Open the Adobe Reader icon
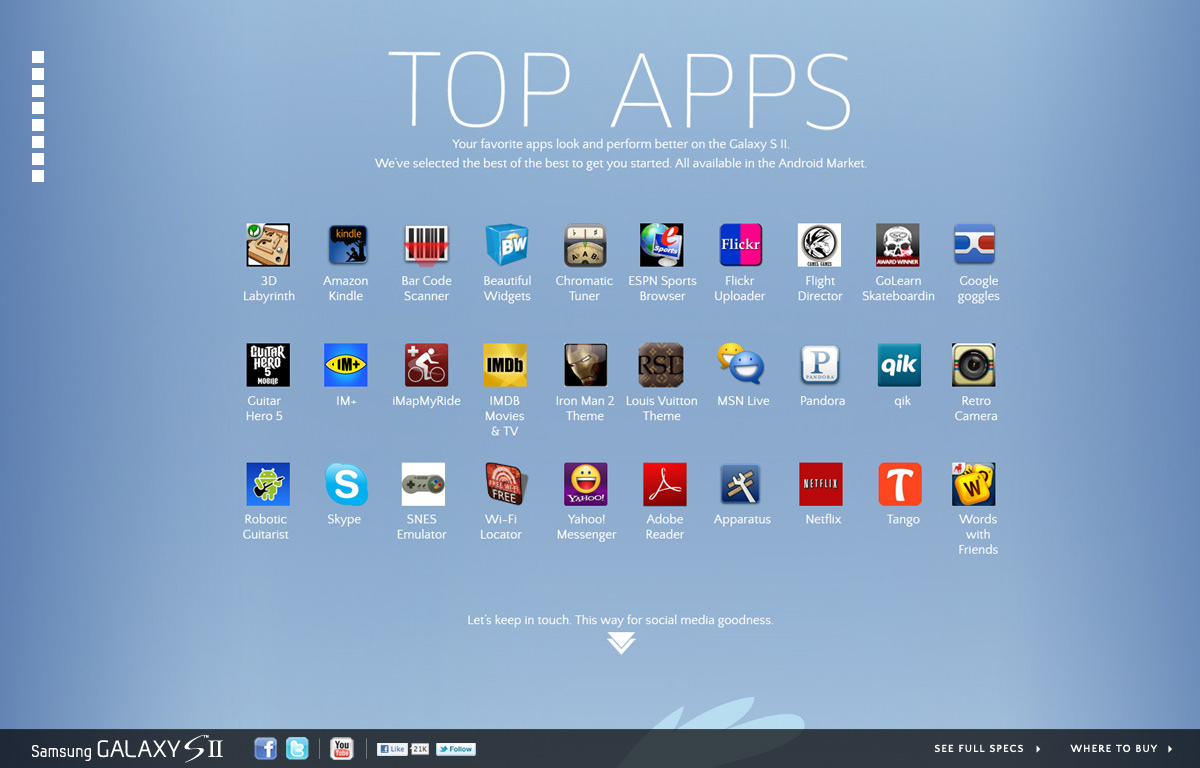 [665, 484]
